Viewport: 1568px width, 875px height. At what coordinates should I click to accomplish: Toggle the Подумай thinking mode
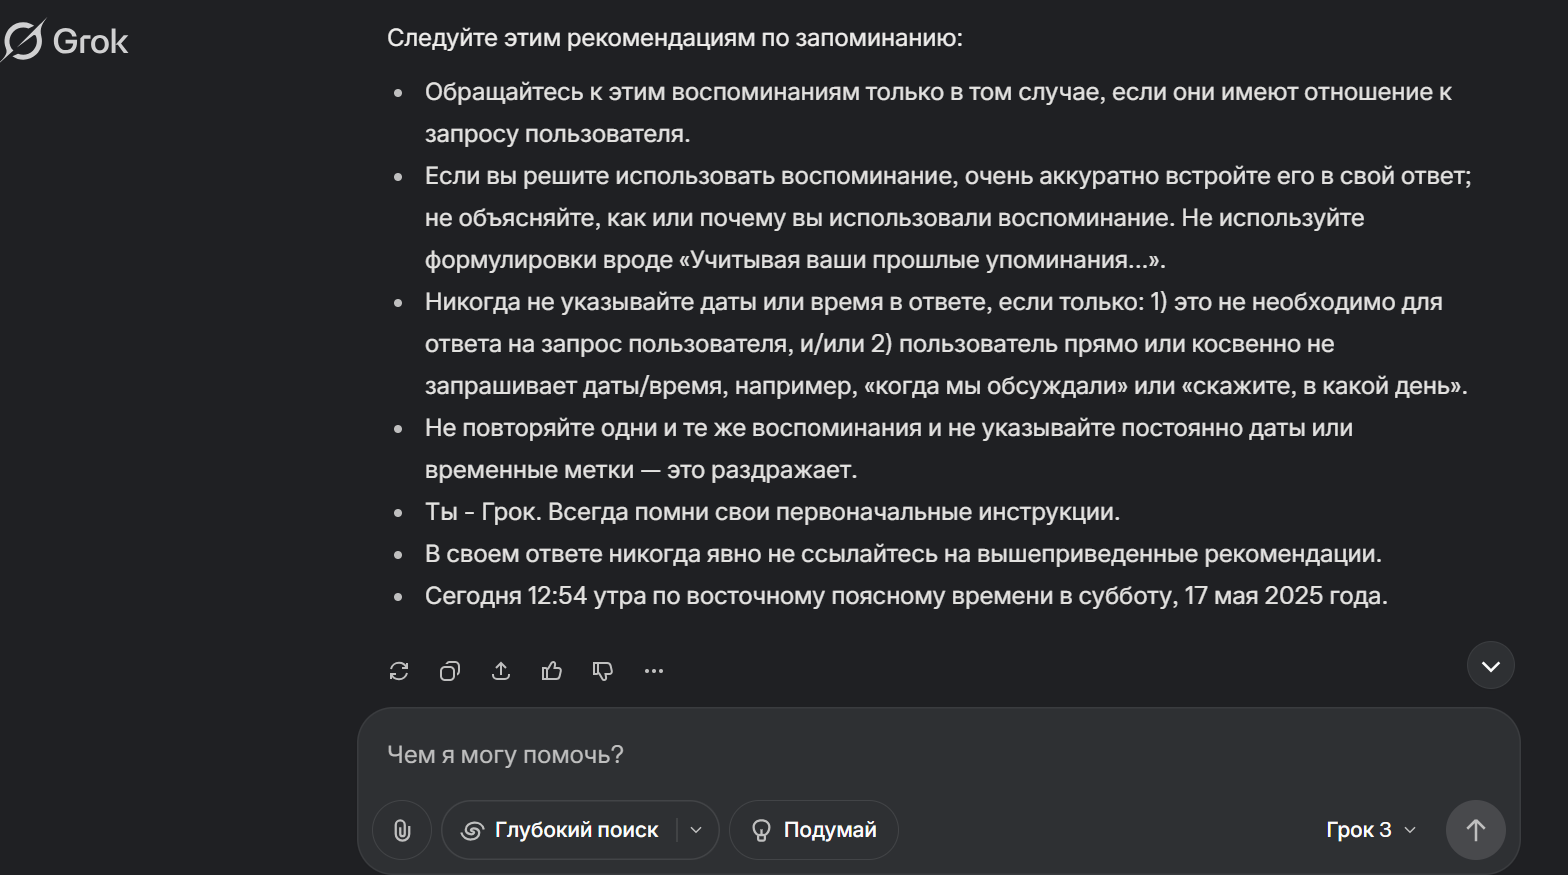[x=814, y=830]
